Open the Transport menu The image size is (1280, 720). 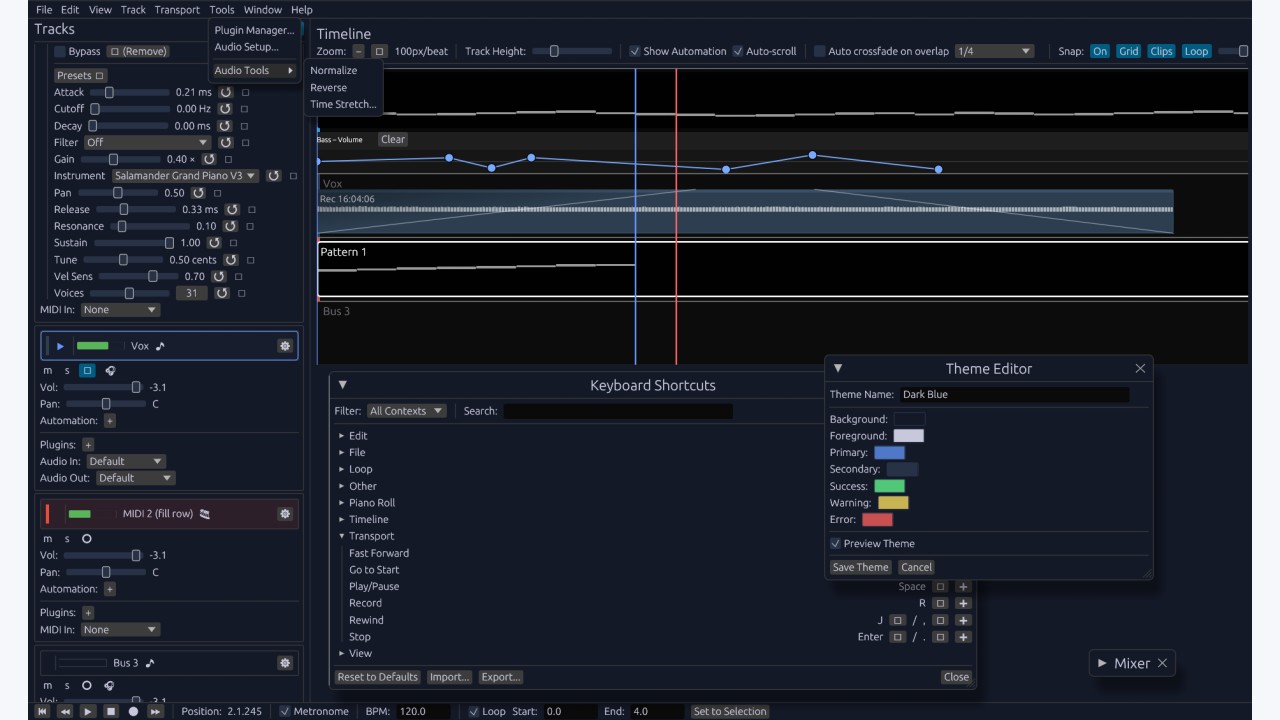coord(177,9)
